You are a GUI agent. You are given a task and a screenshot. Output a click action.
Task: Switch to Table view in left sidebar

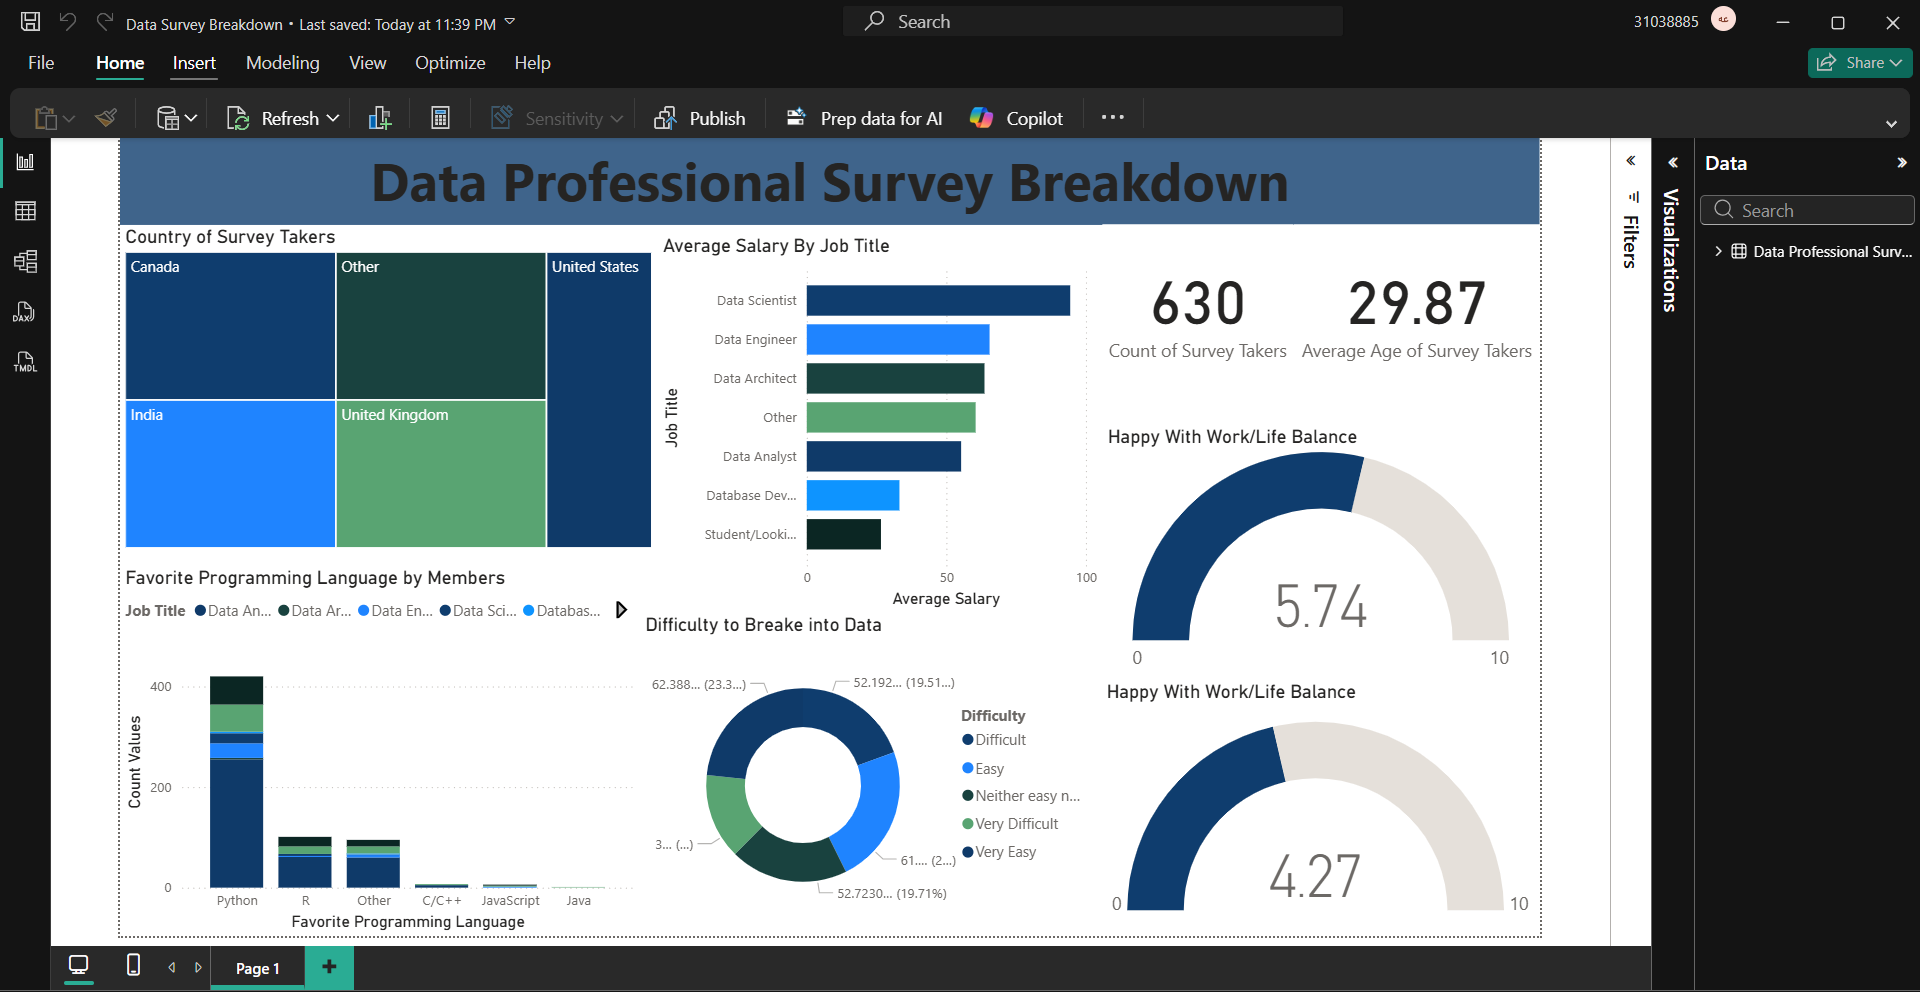pos(25,211)
